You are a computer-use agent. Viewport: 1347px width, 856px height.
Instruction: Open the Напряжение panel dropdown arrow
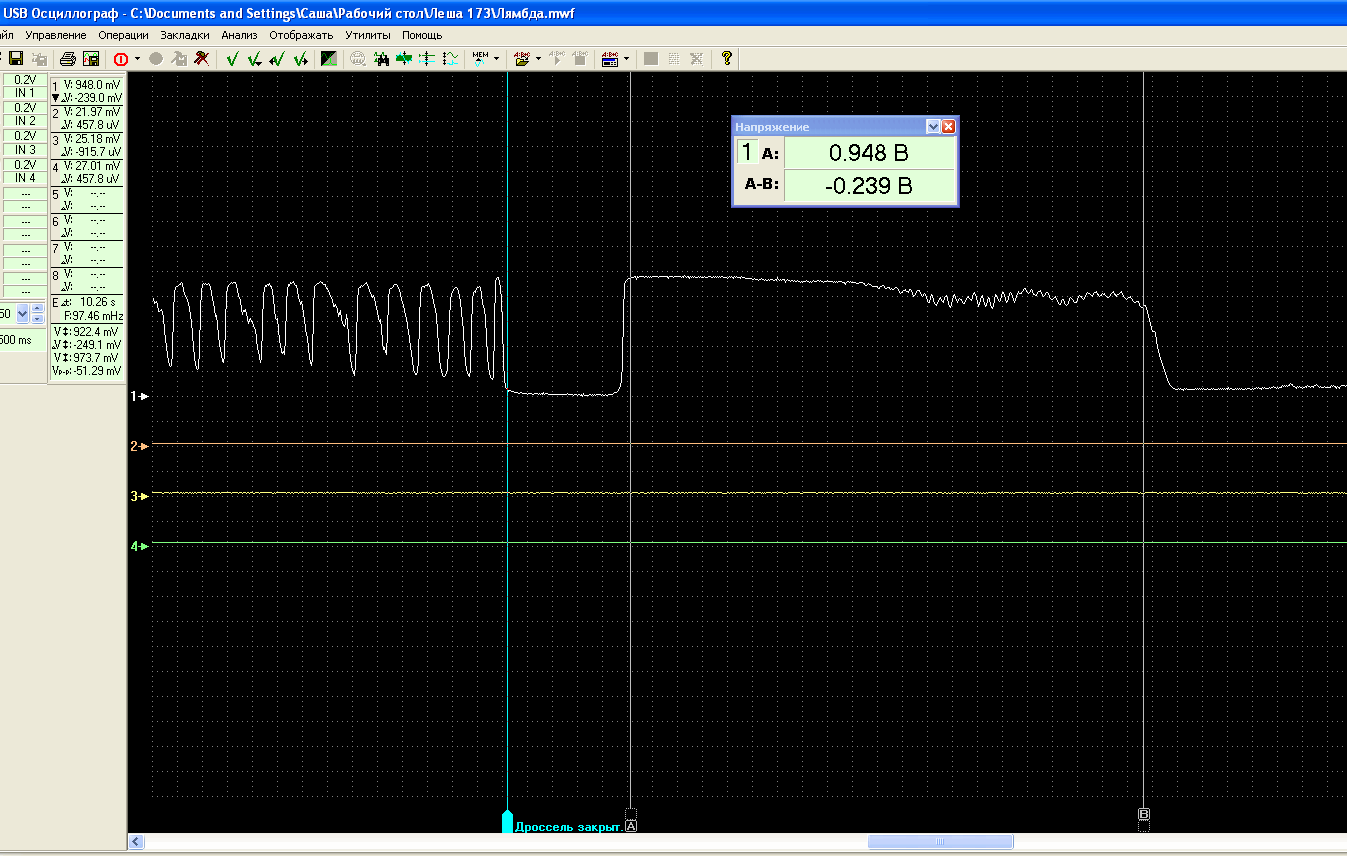coord(933,127)
